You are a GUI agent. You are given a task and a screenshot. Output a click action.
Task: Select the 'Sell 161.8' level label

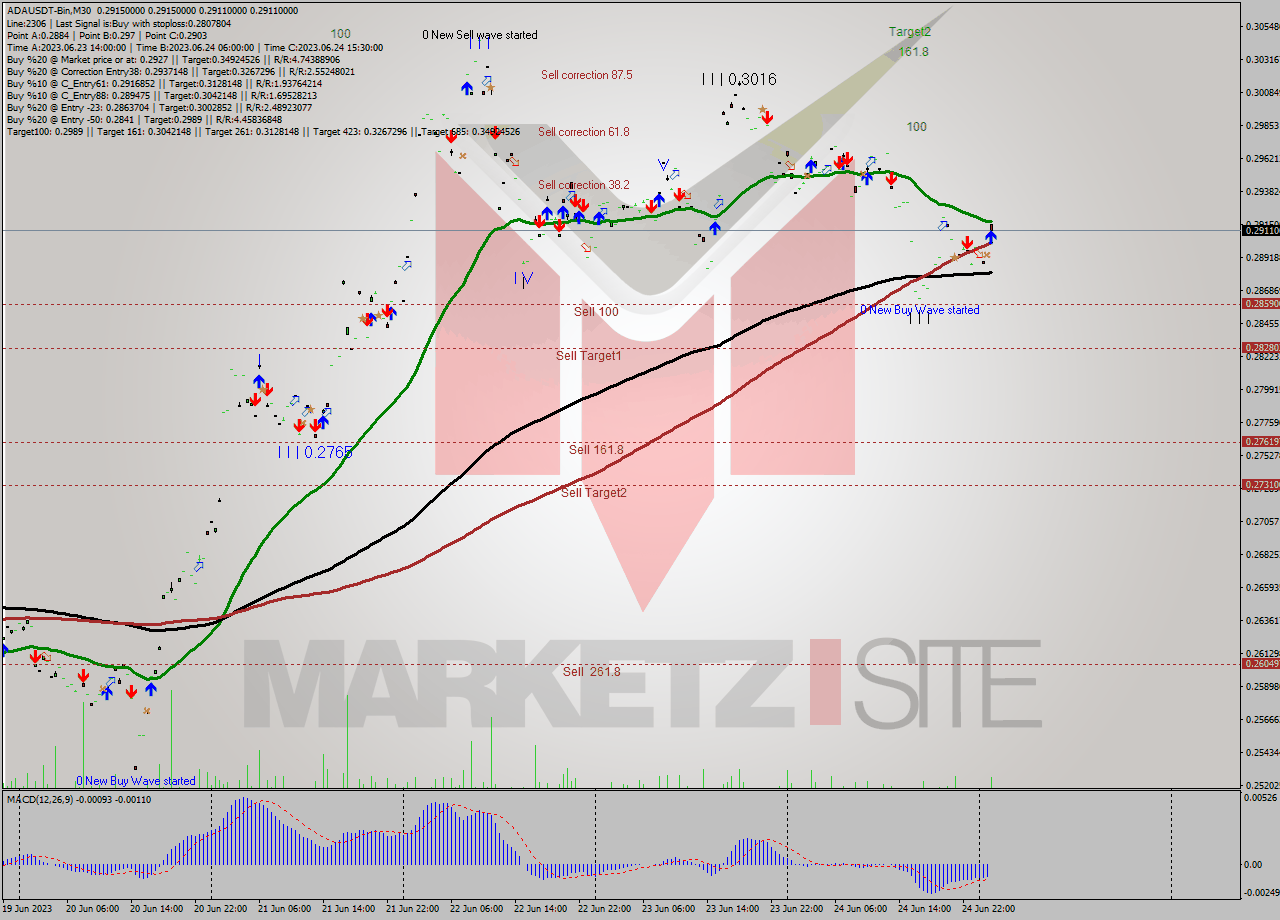point(596,450)
